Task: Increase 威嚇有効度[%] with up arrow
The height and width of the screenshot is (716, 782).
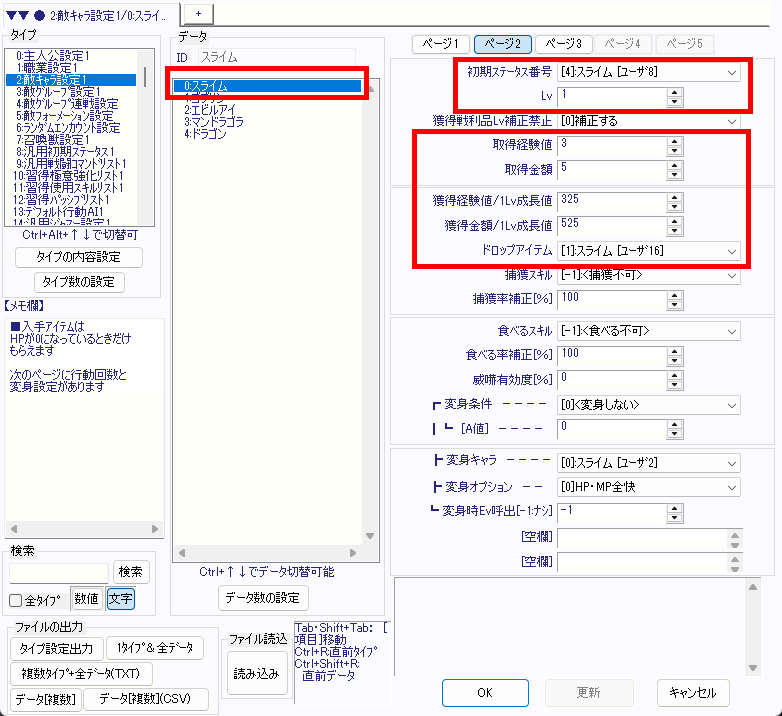Action: 675,374
